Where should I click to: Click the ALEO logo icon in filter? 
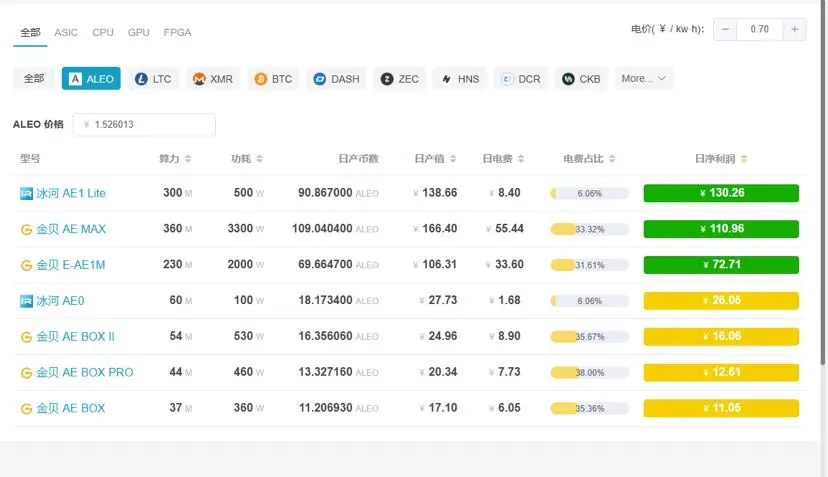tap(76, 79)
